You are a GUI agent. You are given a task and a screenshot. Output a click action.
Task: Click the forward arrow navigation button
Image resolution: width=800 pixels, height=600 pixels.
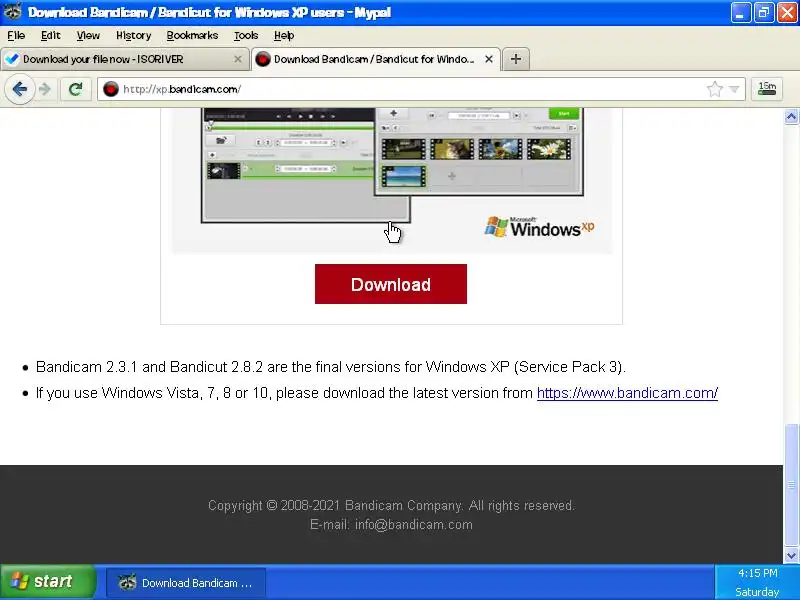pyautogui.click(x=45, y=89)
